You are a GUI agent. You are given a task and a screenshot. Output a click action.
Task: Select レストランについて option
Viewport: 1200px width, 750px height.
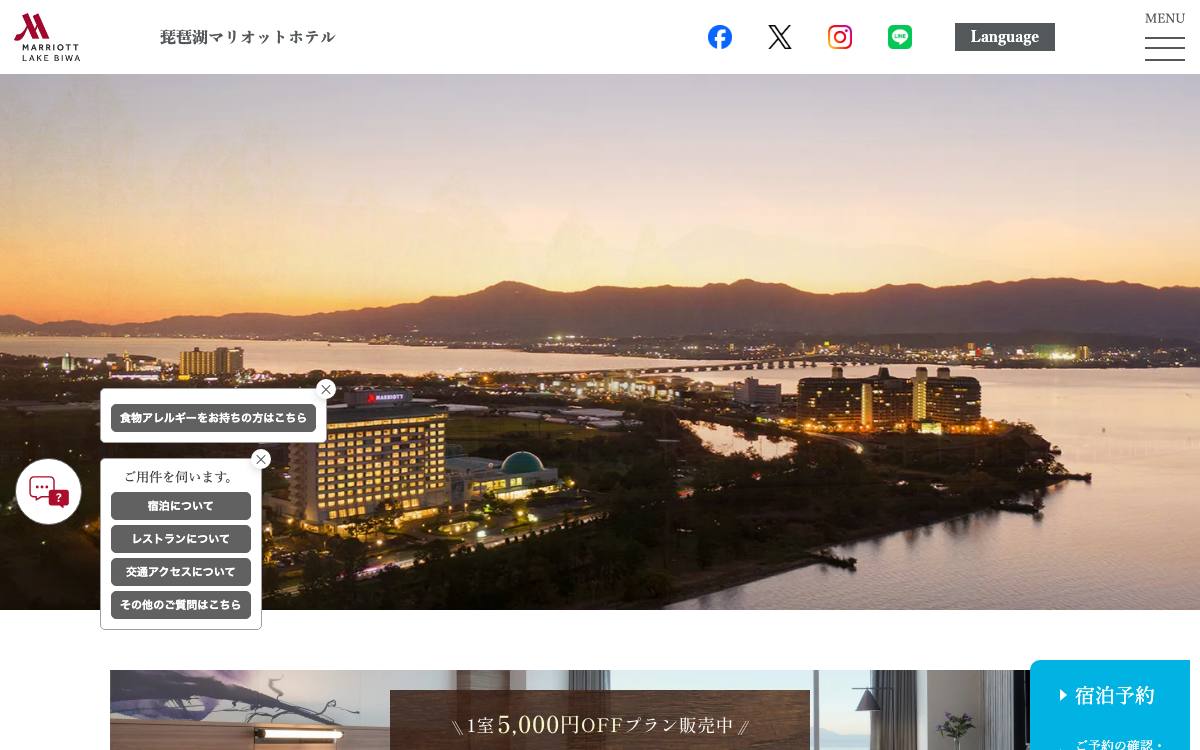point(181,539)
